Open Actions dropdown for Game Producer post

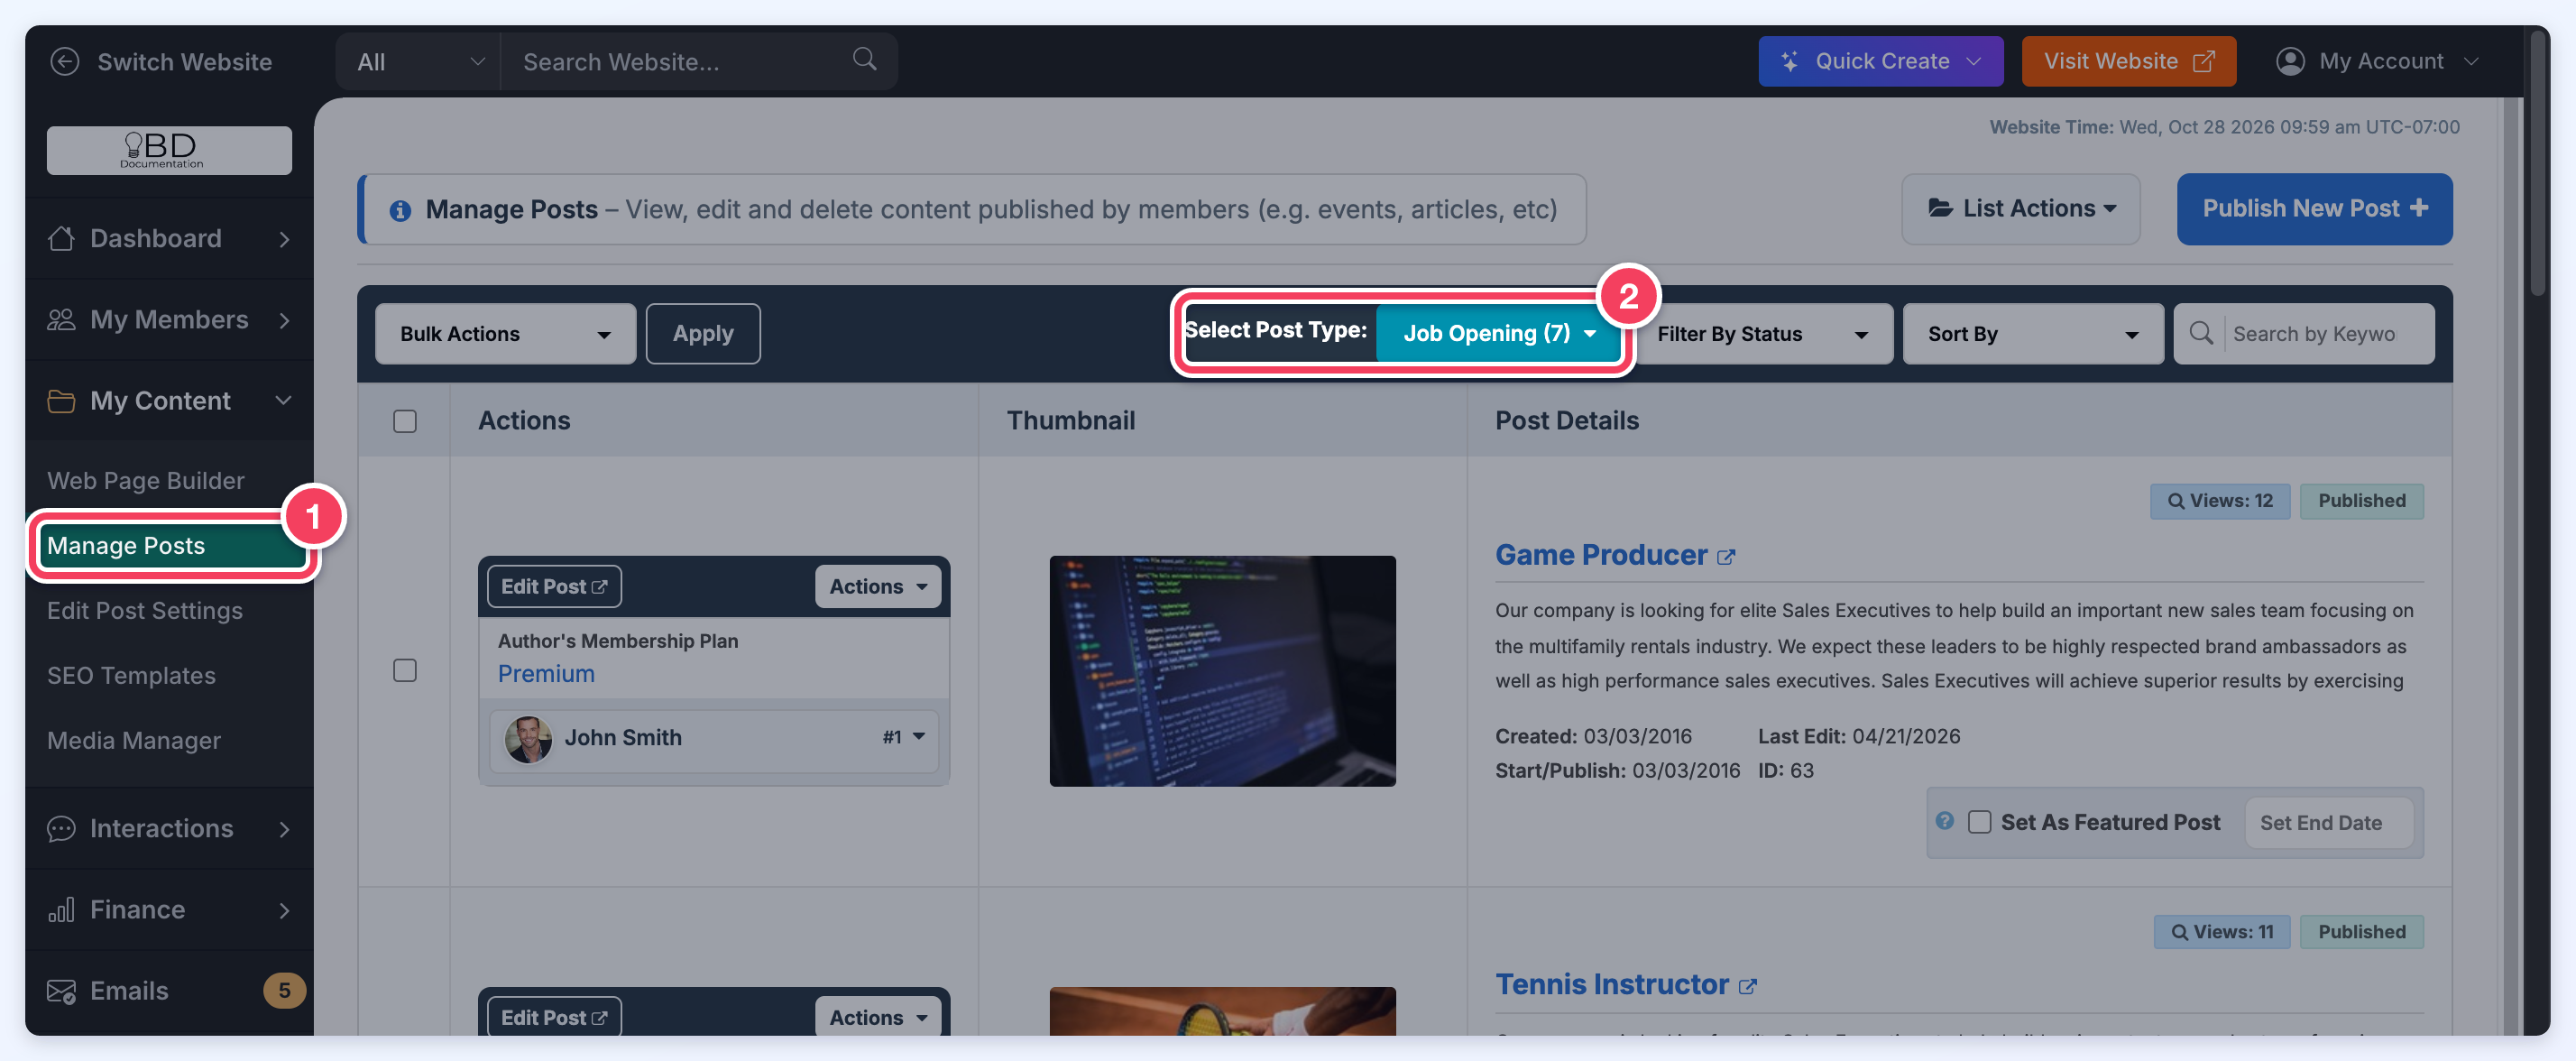point(878,586)
